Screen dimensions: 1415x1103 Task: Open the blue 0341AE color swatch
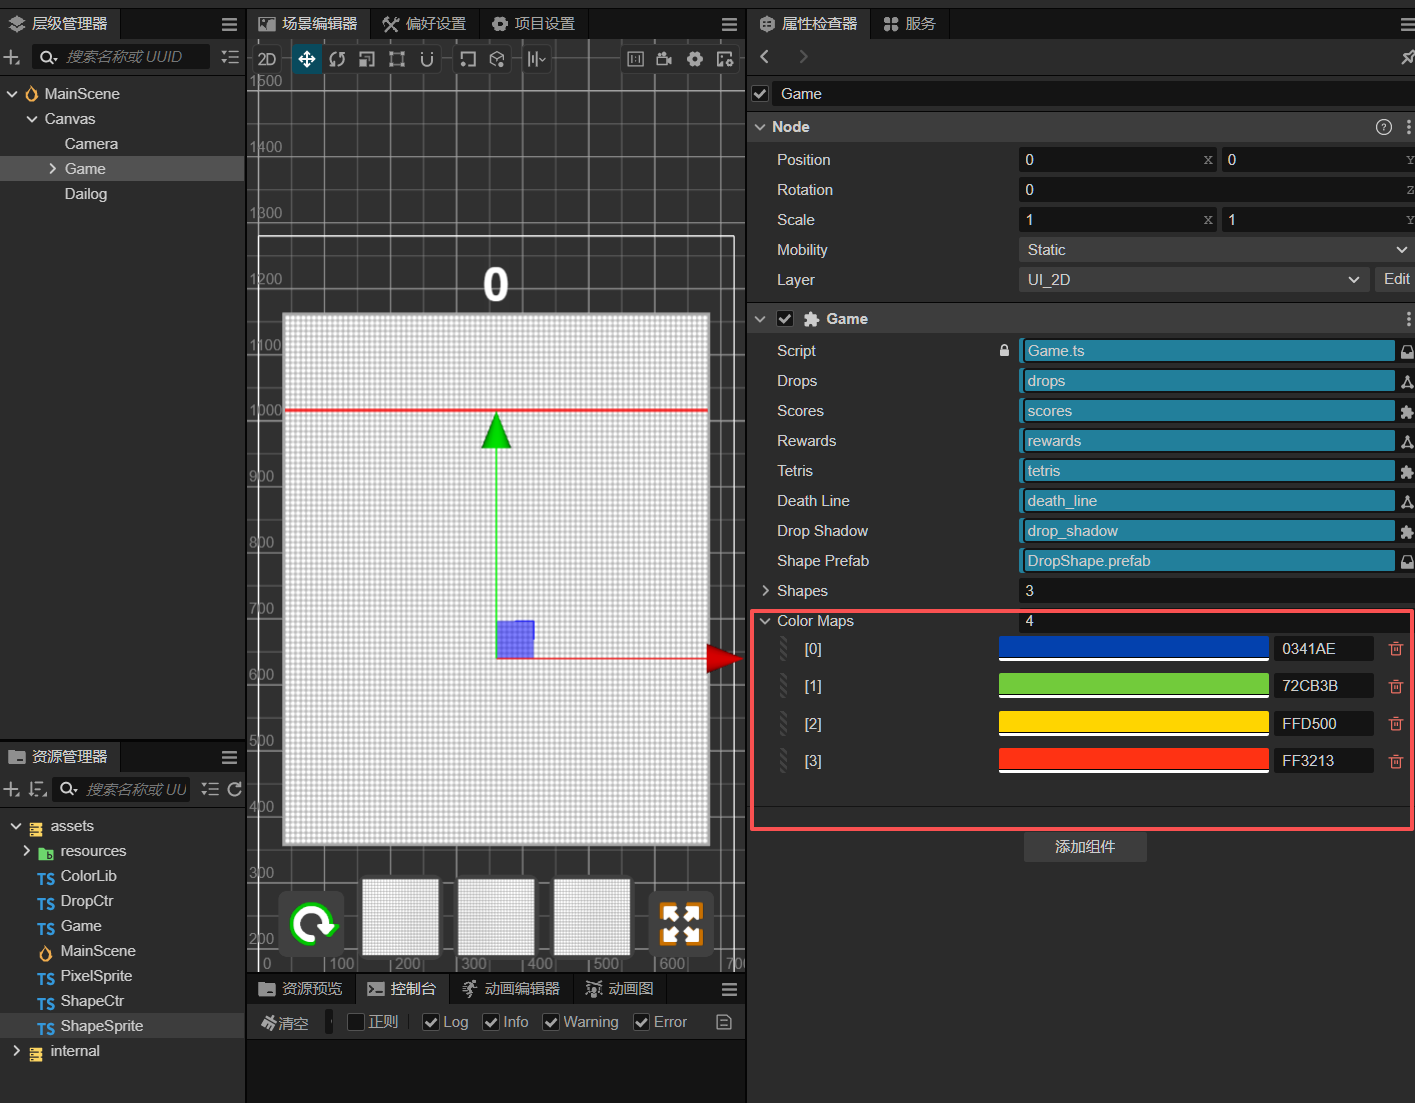(1133, 649)
